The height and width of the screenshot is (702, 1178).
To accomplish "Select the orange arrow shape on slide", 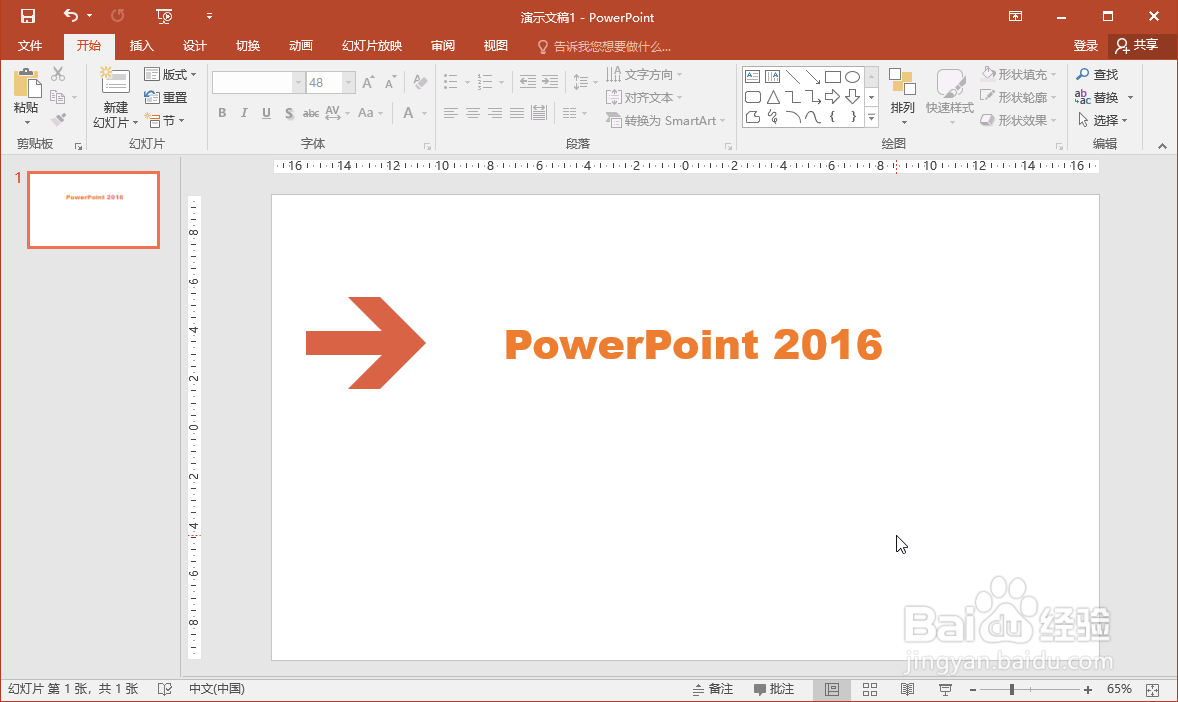I will coord(366,343).
